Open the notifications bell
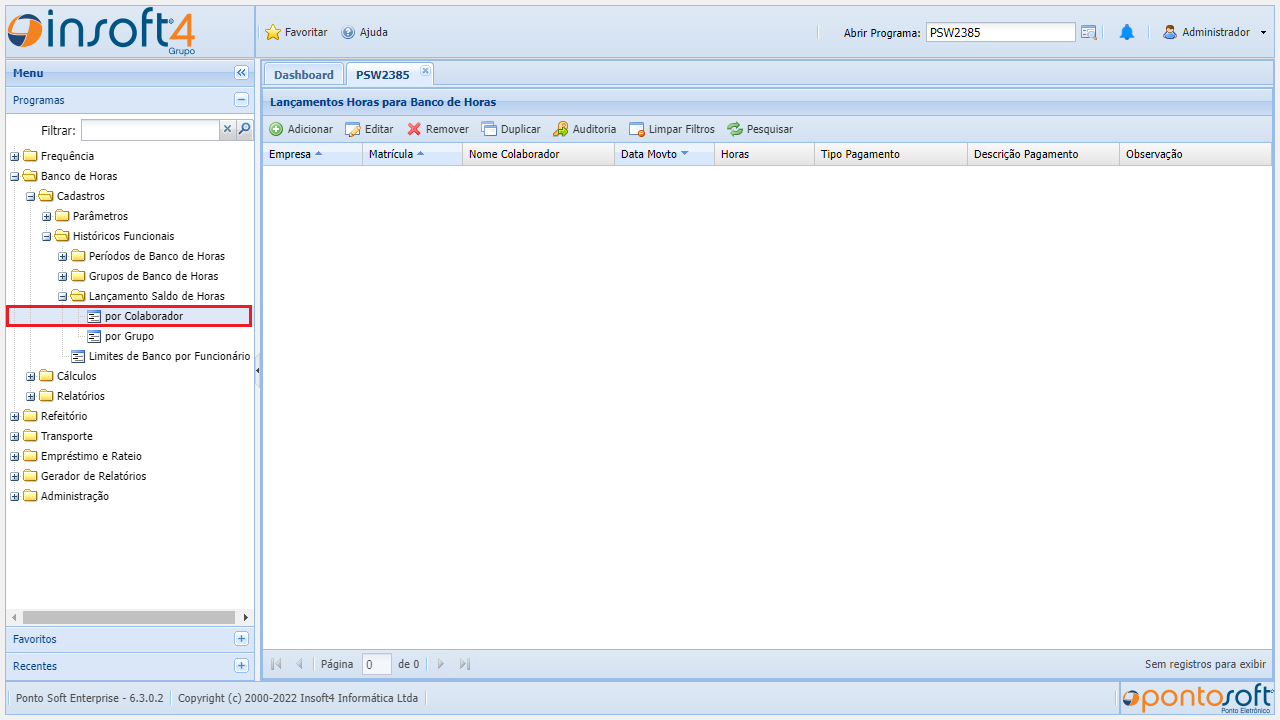1280x720 pixels. point(1127,32)
